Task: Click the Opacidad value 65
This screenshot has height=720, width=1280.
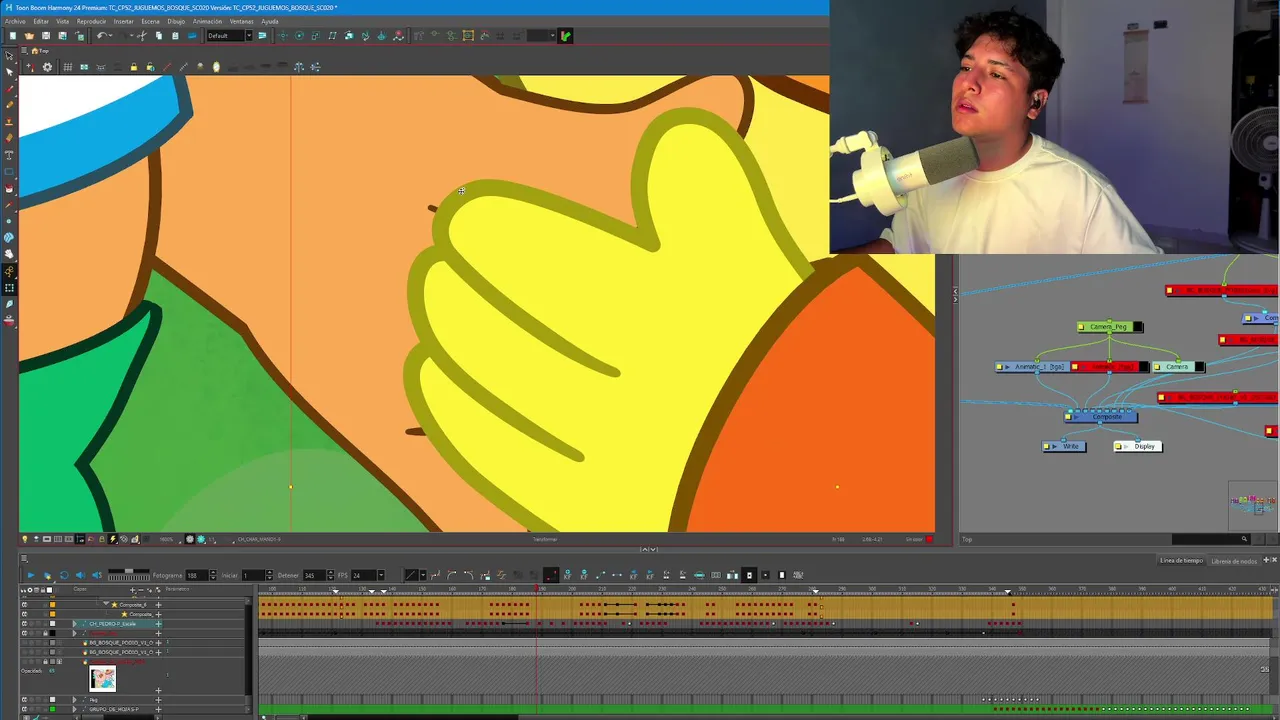Action: [52, 671]
